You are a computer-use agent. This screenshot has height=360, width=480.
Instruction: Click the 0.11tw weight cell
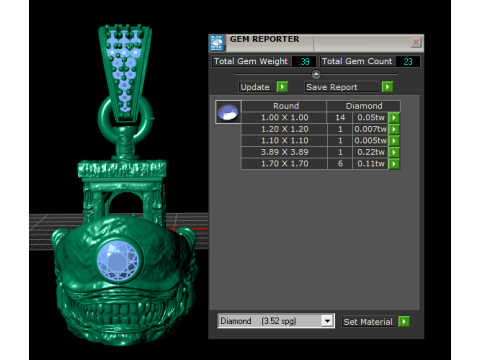pyautogui.click(x=371, y=164)
